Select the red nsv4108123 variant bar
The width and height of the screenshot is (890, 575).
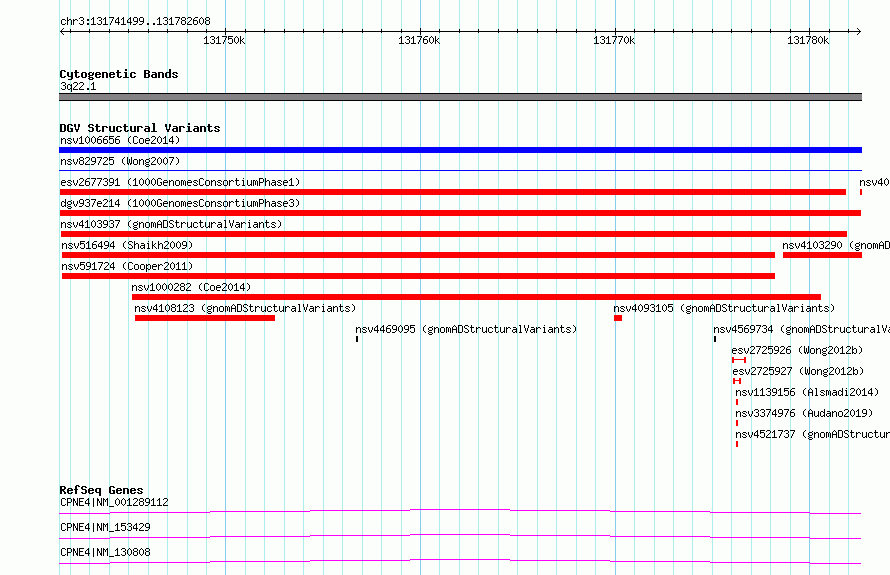[205, 318]
